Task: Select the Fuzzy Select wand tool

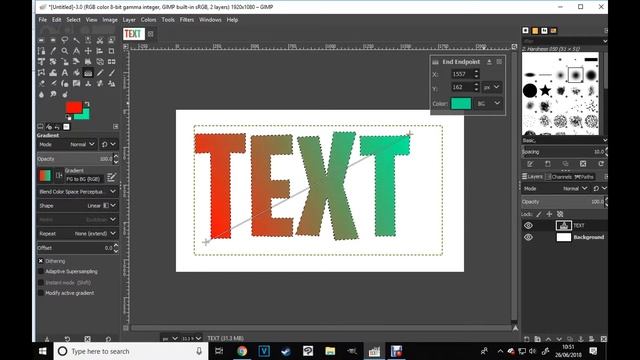Action: (x=76, y=40)
